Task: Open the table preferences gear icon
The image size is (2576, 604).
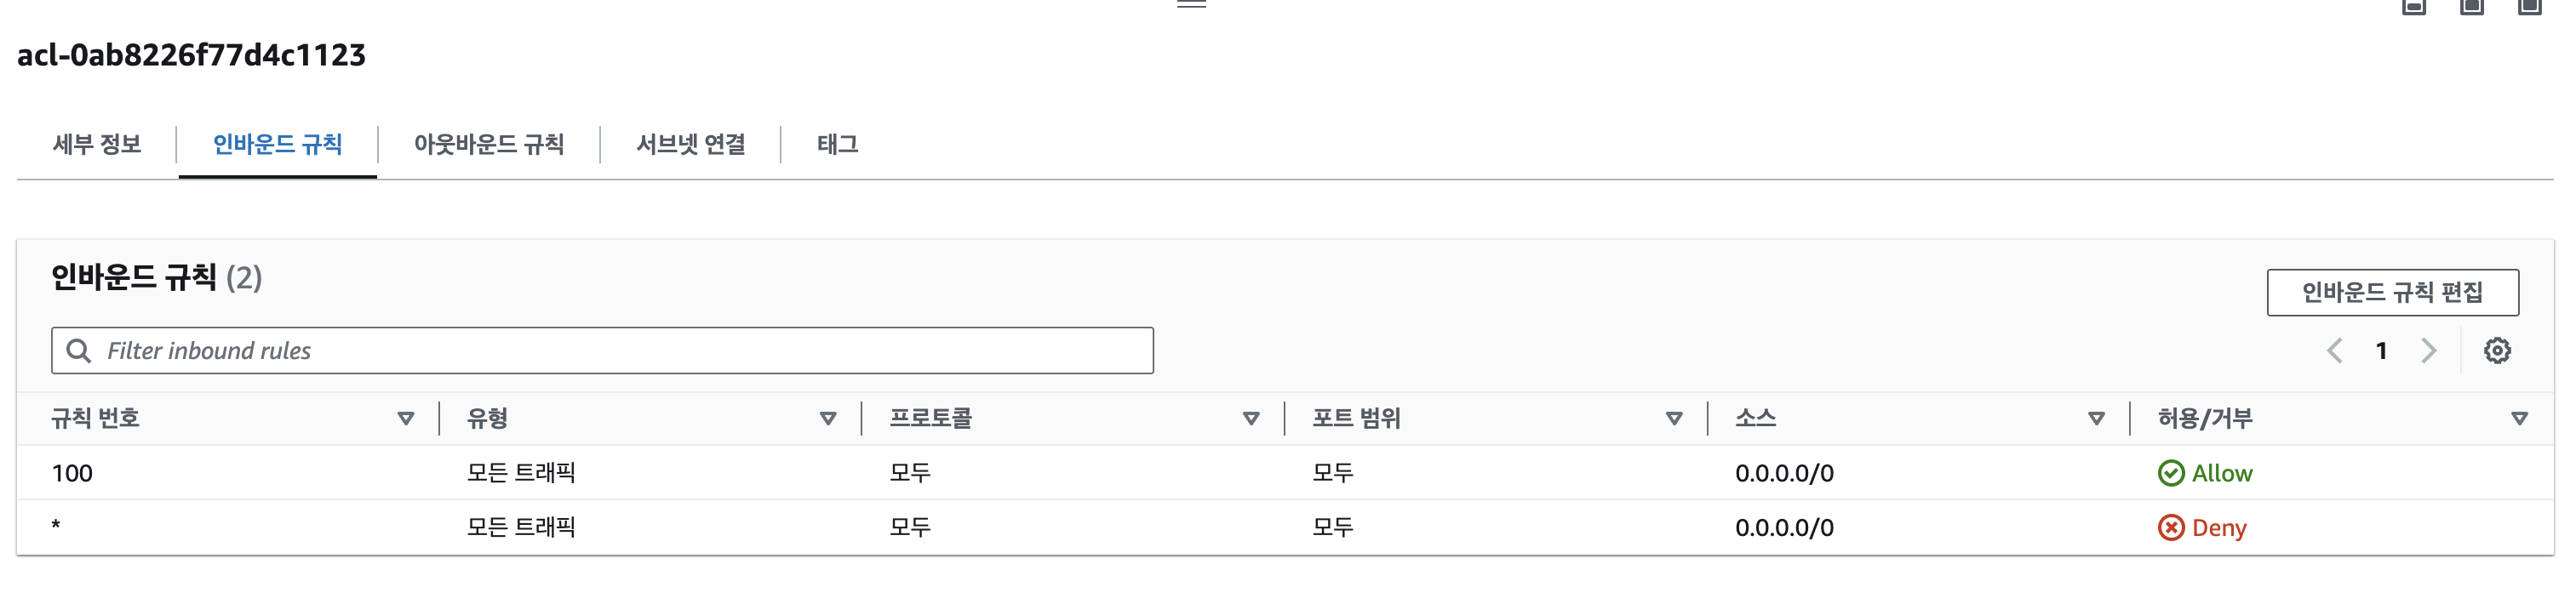Action: [2497, 351]
